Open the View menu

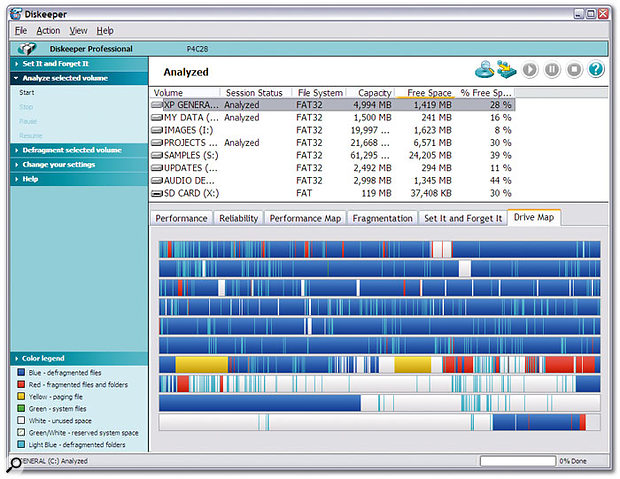(78, 30)
